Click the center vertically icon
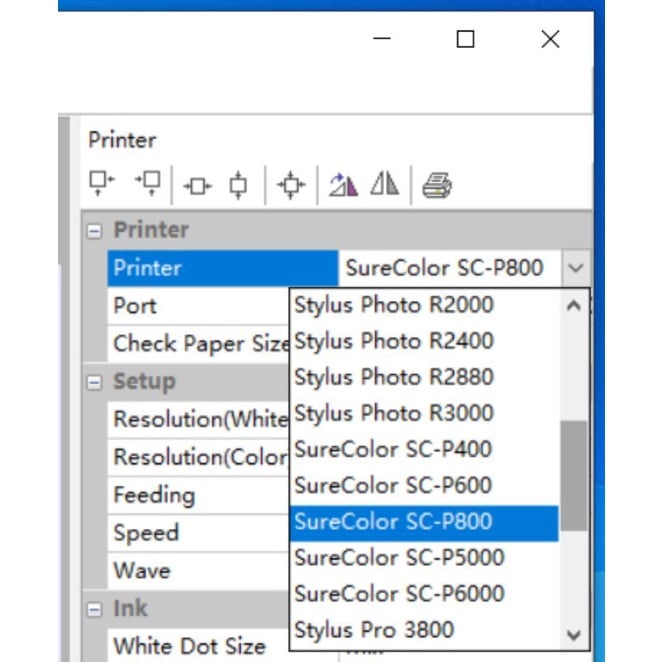The image size is (662, 662). coord(238,185)
